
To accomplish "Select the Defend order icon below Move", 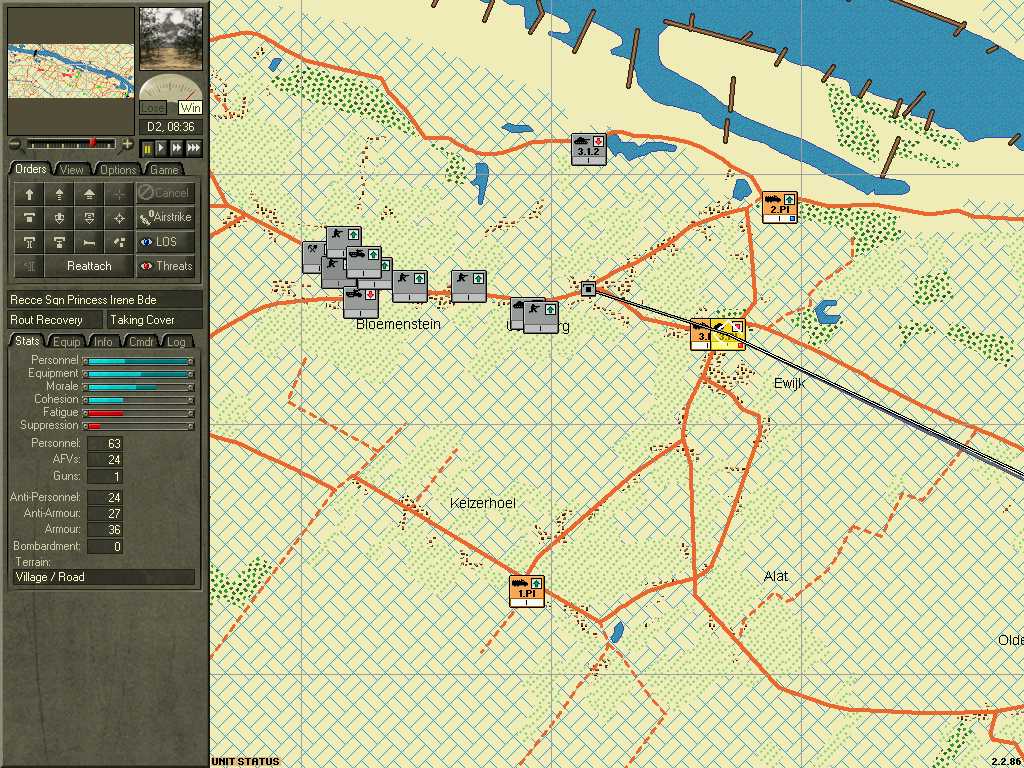I will tap(29, 217).
